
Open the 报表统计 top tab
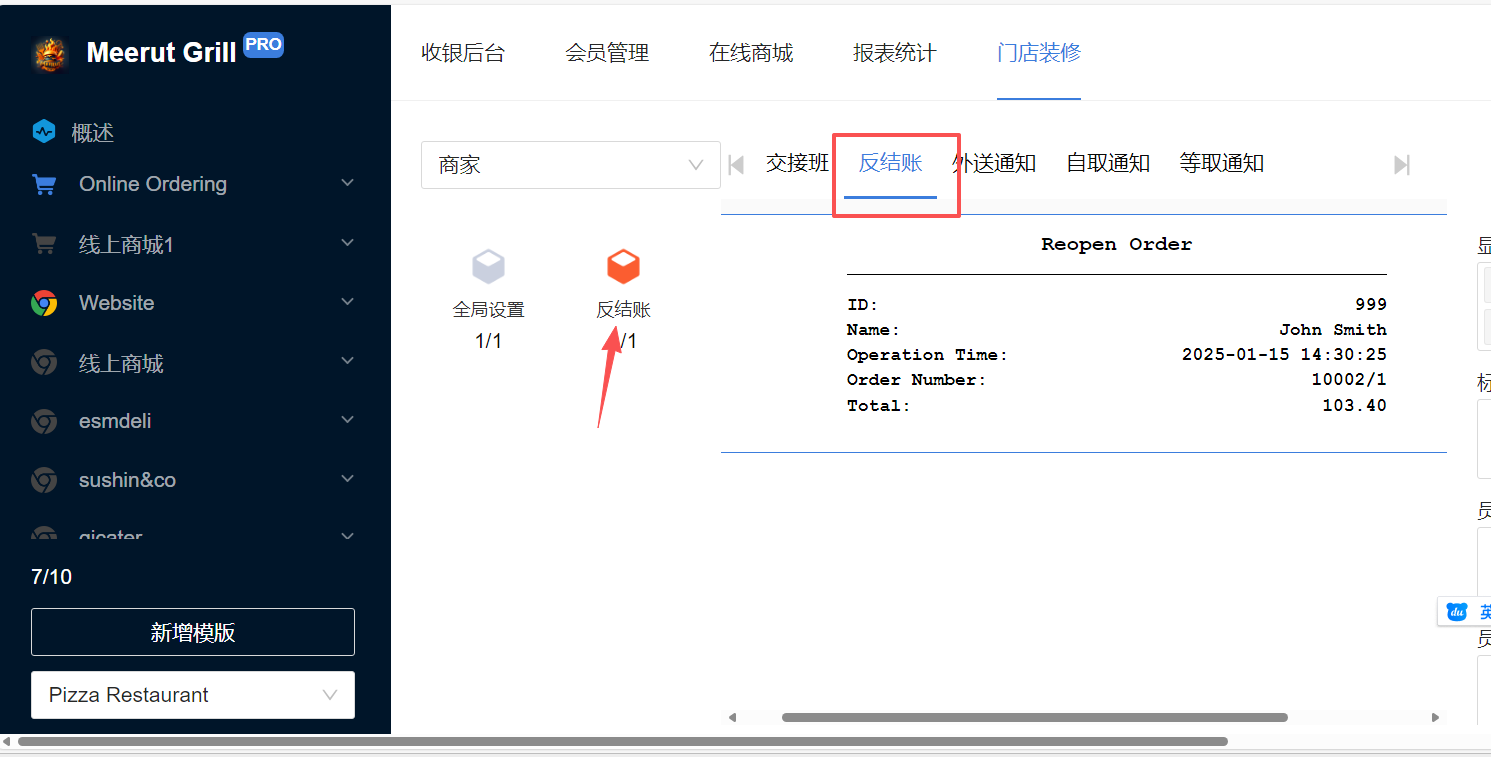click(x=894, y=53)
